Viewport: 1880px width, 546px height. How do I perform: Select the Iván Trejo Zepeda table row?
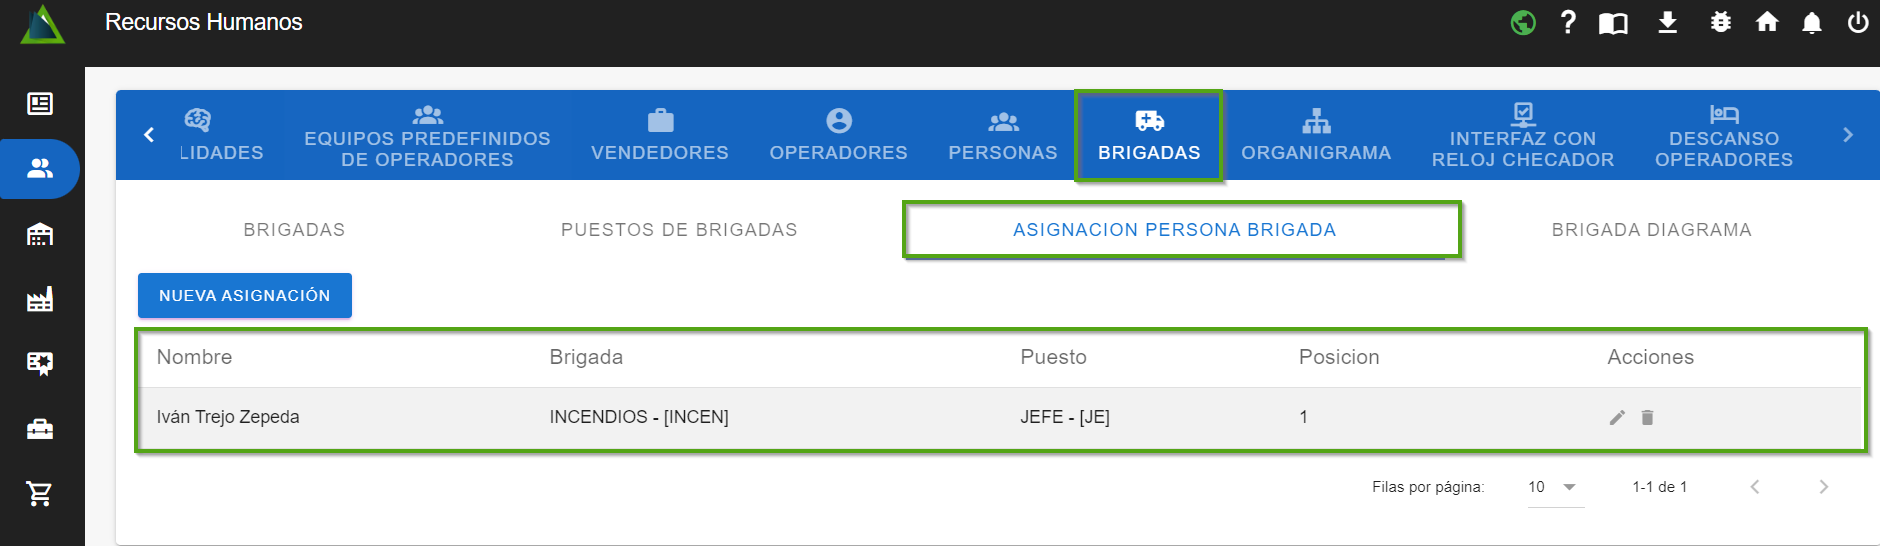[x=700, y=418]
